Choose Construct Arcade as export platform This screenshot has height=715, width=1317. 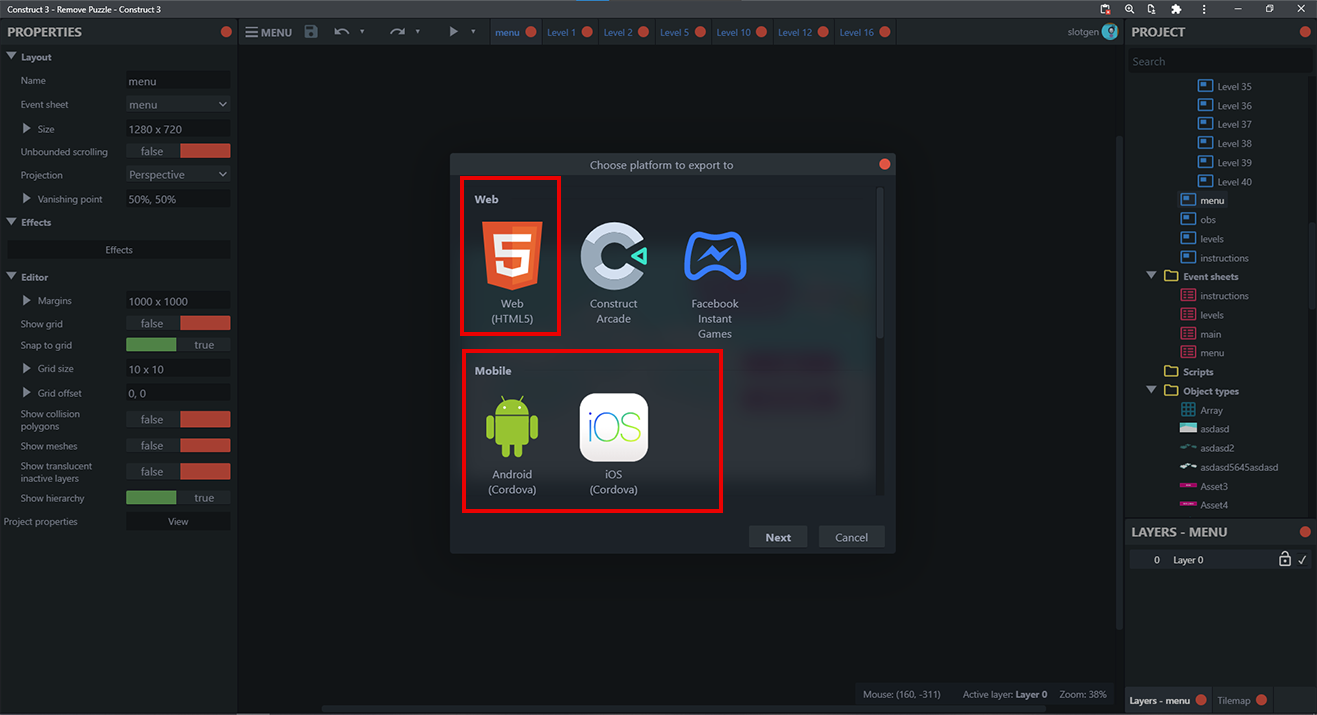point(613,273)
